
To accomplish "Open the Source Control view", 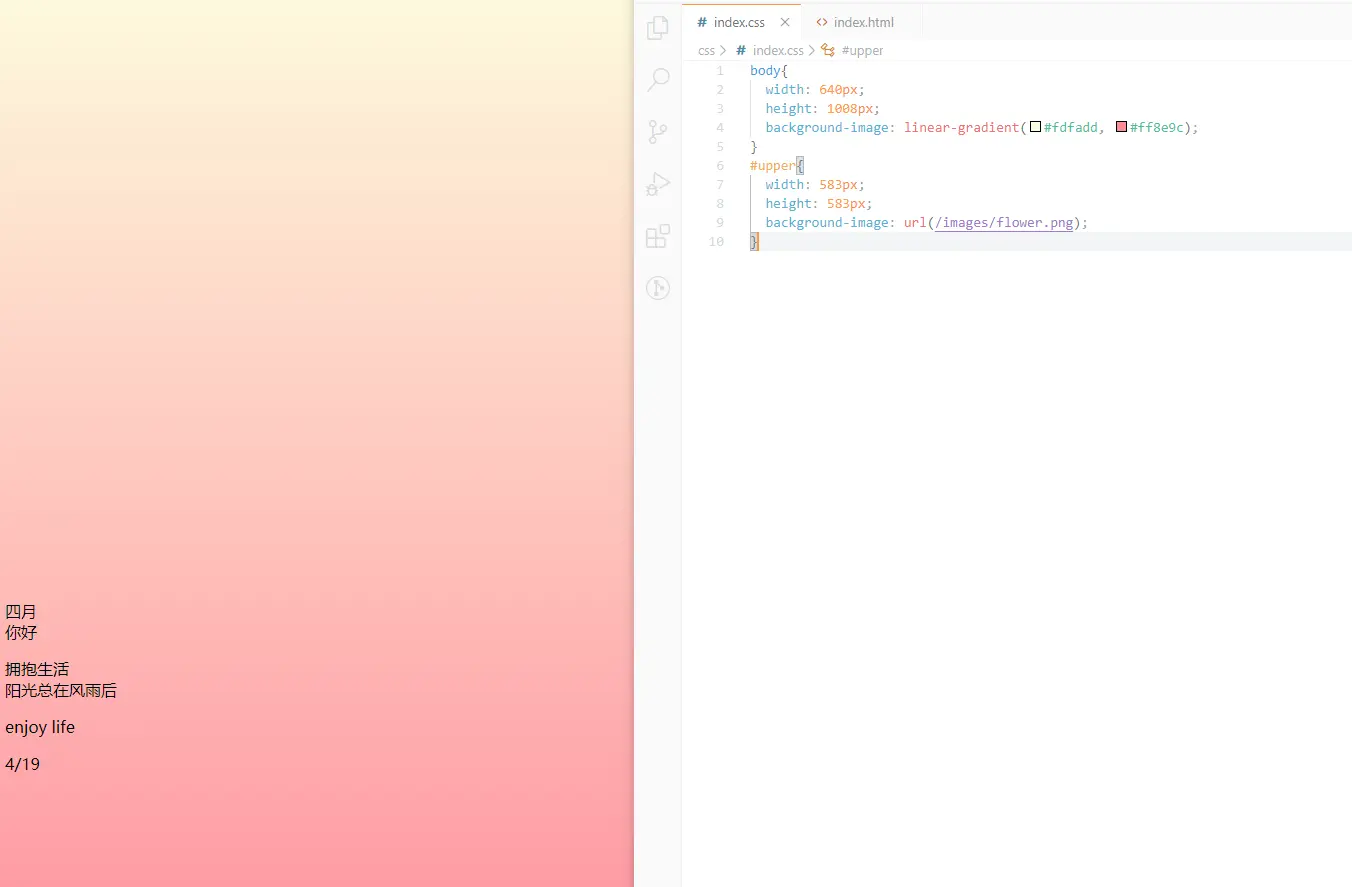I will (658, 132).
